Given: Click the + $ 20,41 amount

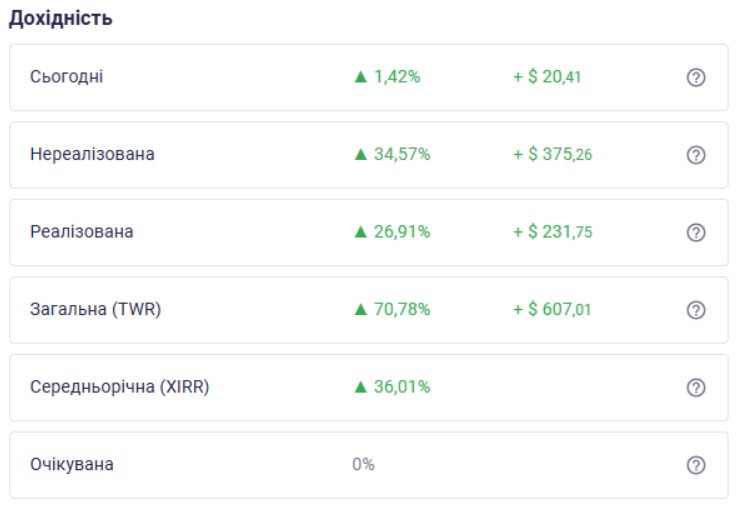Looking at the screenshot, I should (x=547, y=77).
